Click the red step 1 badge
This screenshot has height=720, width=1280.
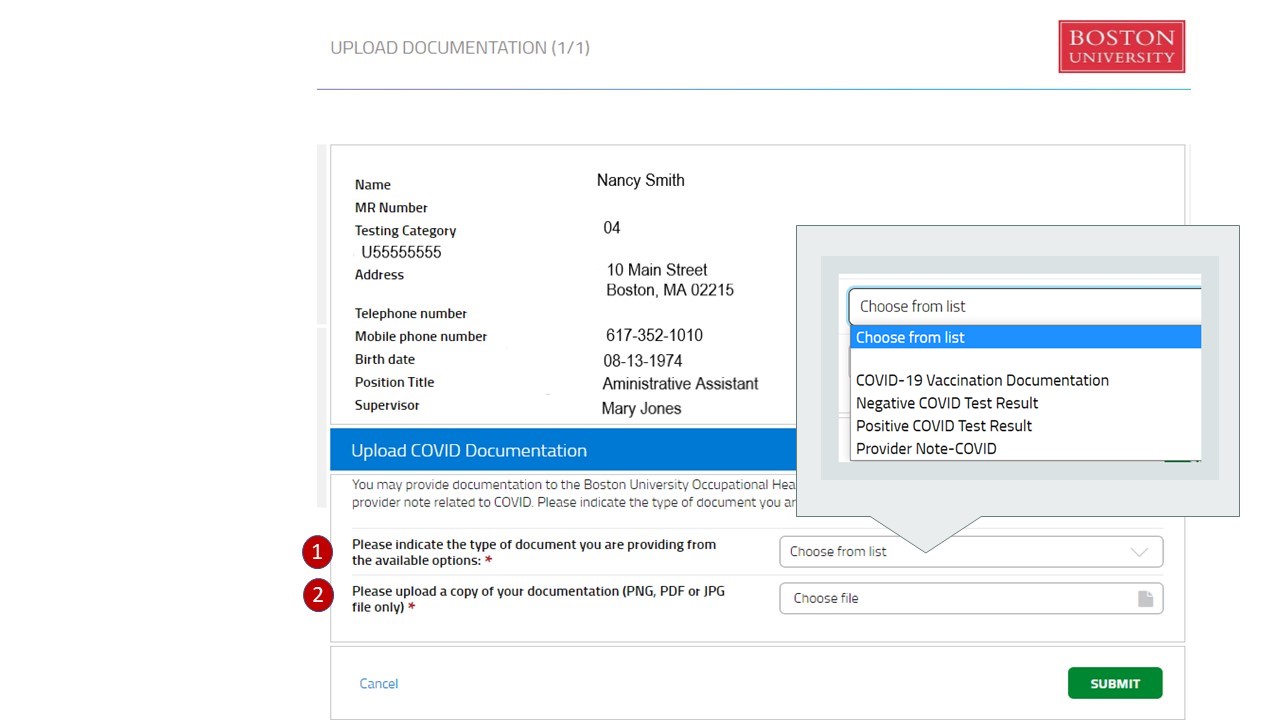[318, 552]
